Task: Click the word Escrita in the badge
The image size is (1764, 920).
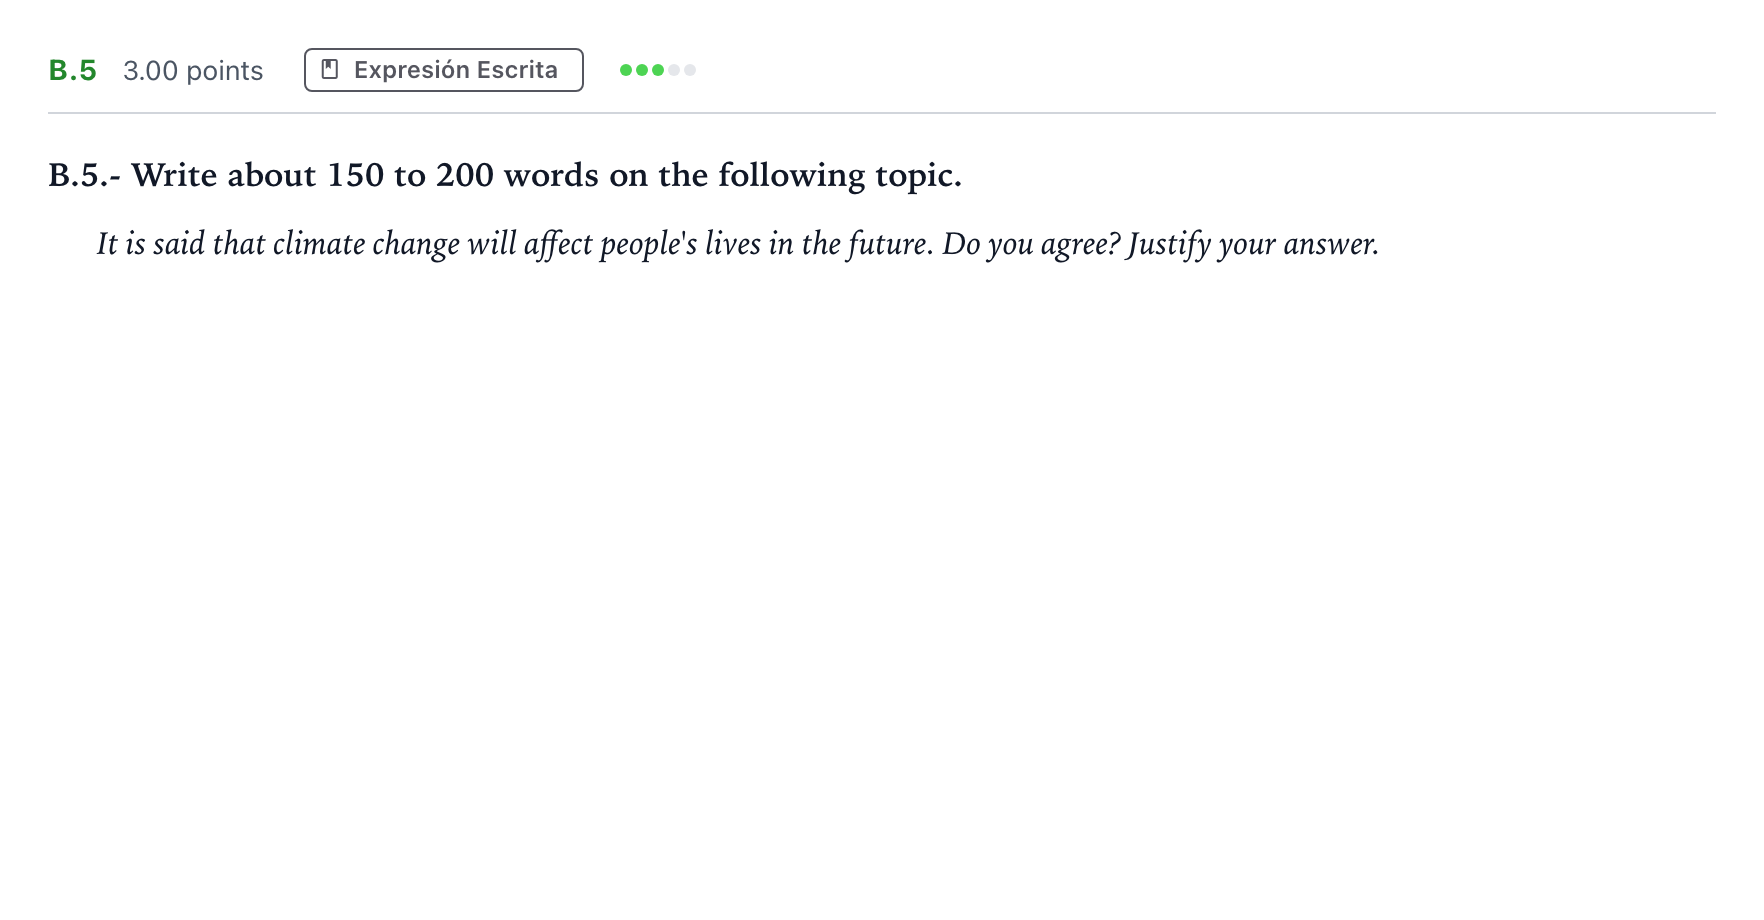Action: click(x=517, y=70)
